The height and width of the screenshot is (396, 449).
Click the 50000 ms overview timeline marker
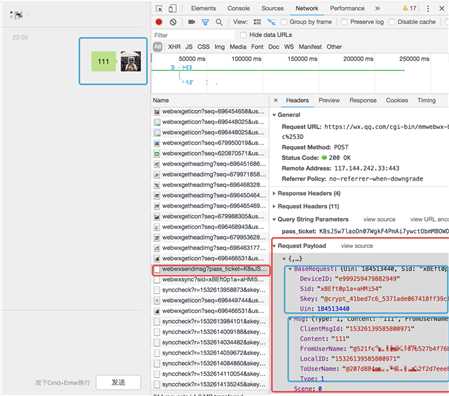click(x=192, y=59)
